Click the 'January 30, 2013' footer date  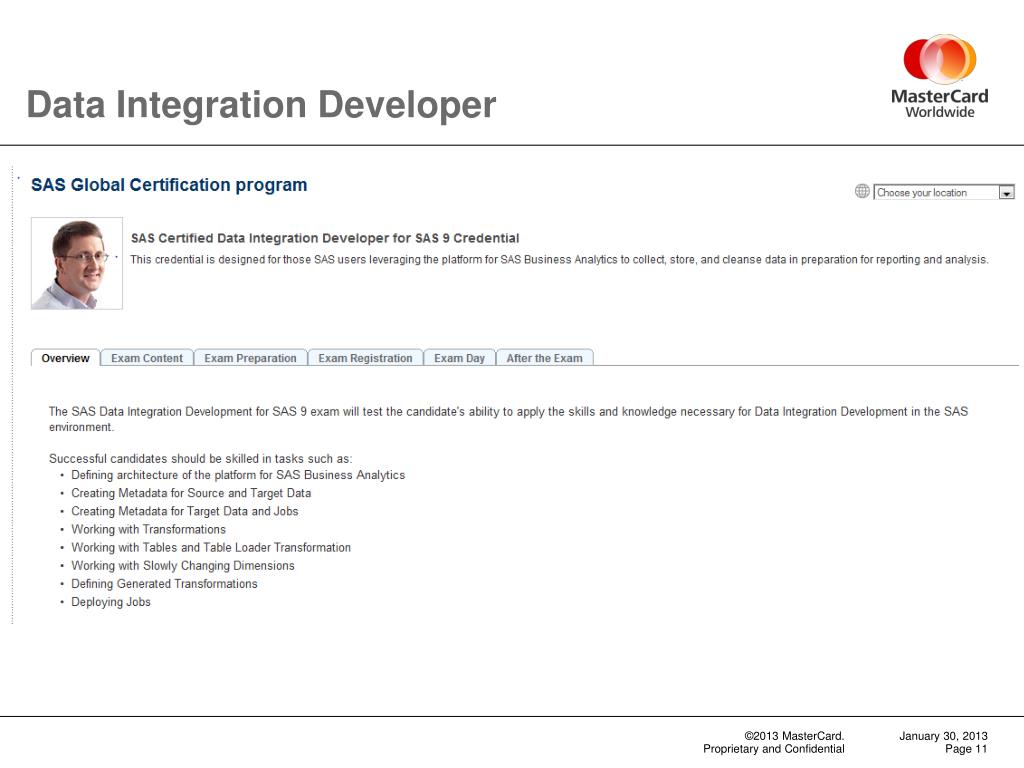[x=943, y=736]
